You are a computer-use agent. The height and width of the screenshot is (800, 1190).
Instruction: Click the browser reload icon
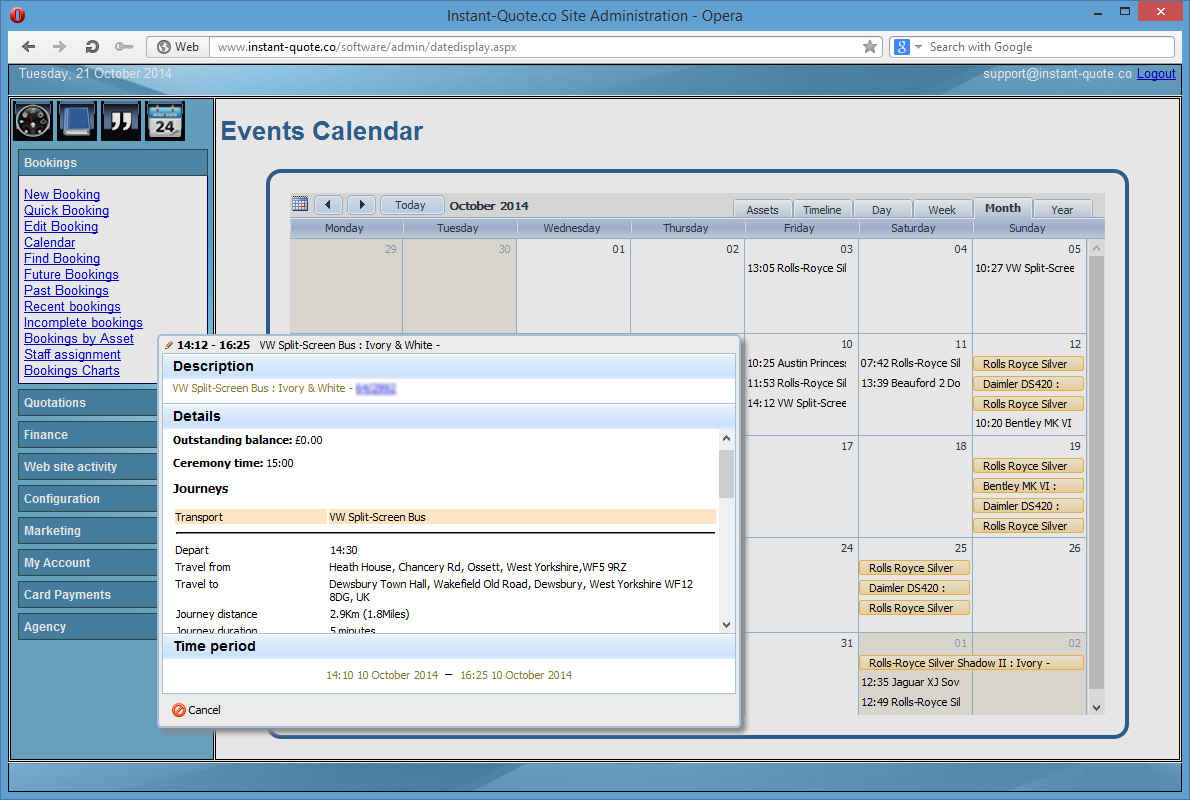(x=92, y=47)
